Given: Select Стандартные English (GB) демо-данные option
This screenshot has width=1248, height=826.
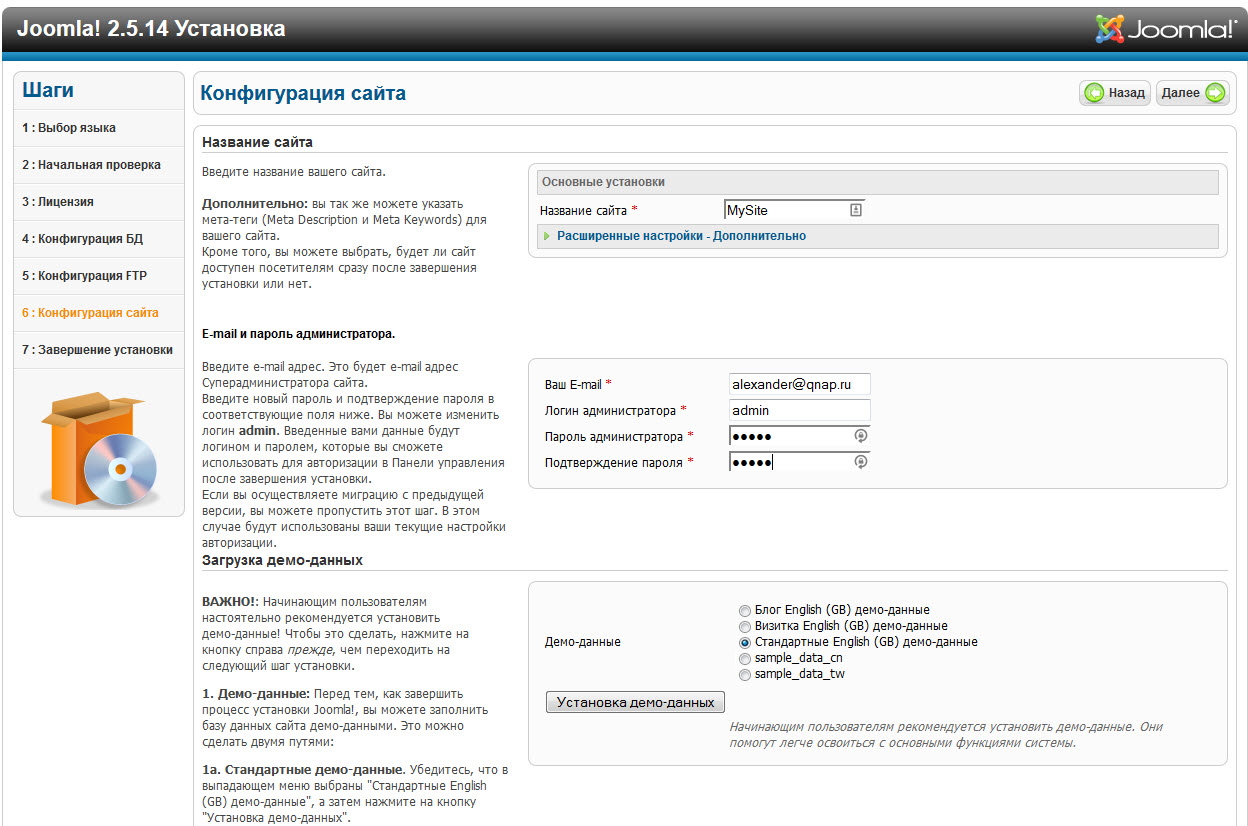Looking at the screenshot, I should 744,642.
